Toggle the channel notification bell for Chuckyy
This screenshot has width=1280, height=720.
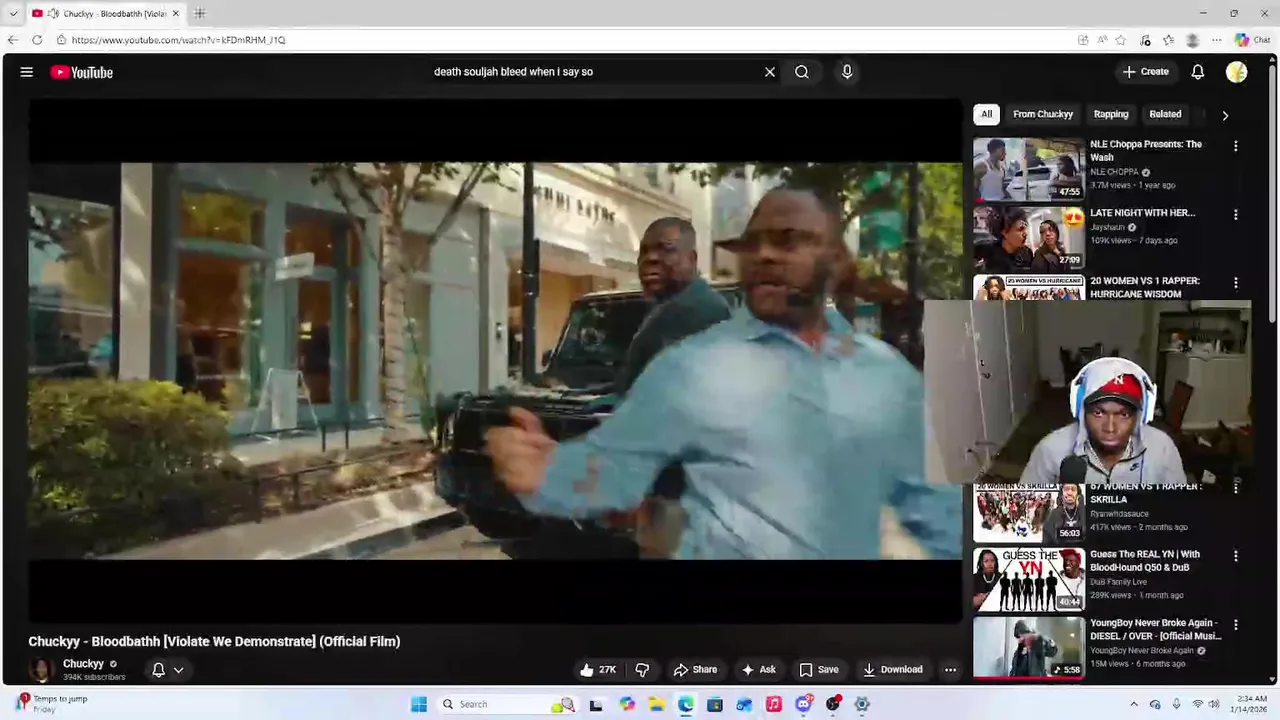(158, 670)
